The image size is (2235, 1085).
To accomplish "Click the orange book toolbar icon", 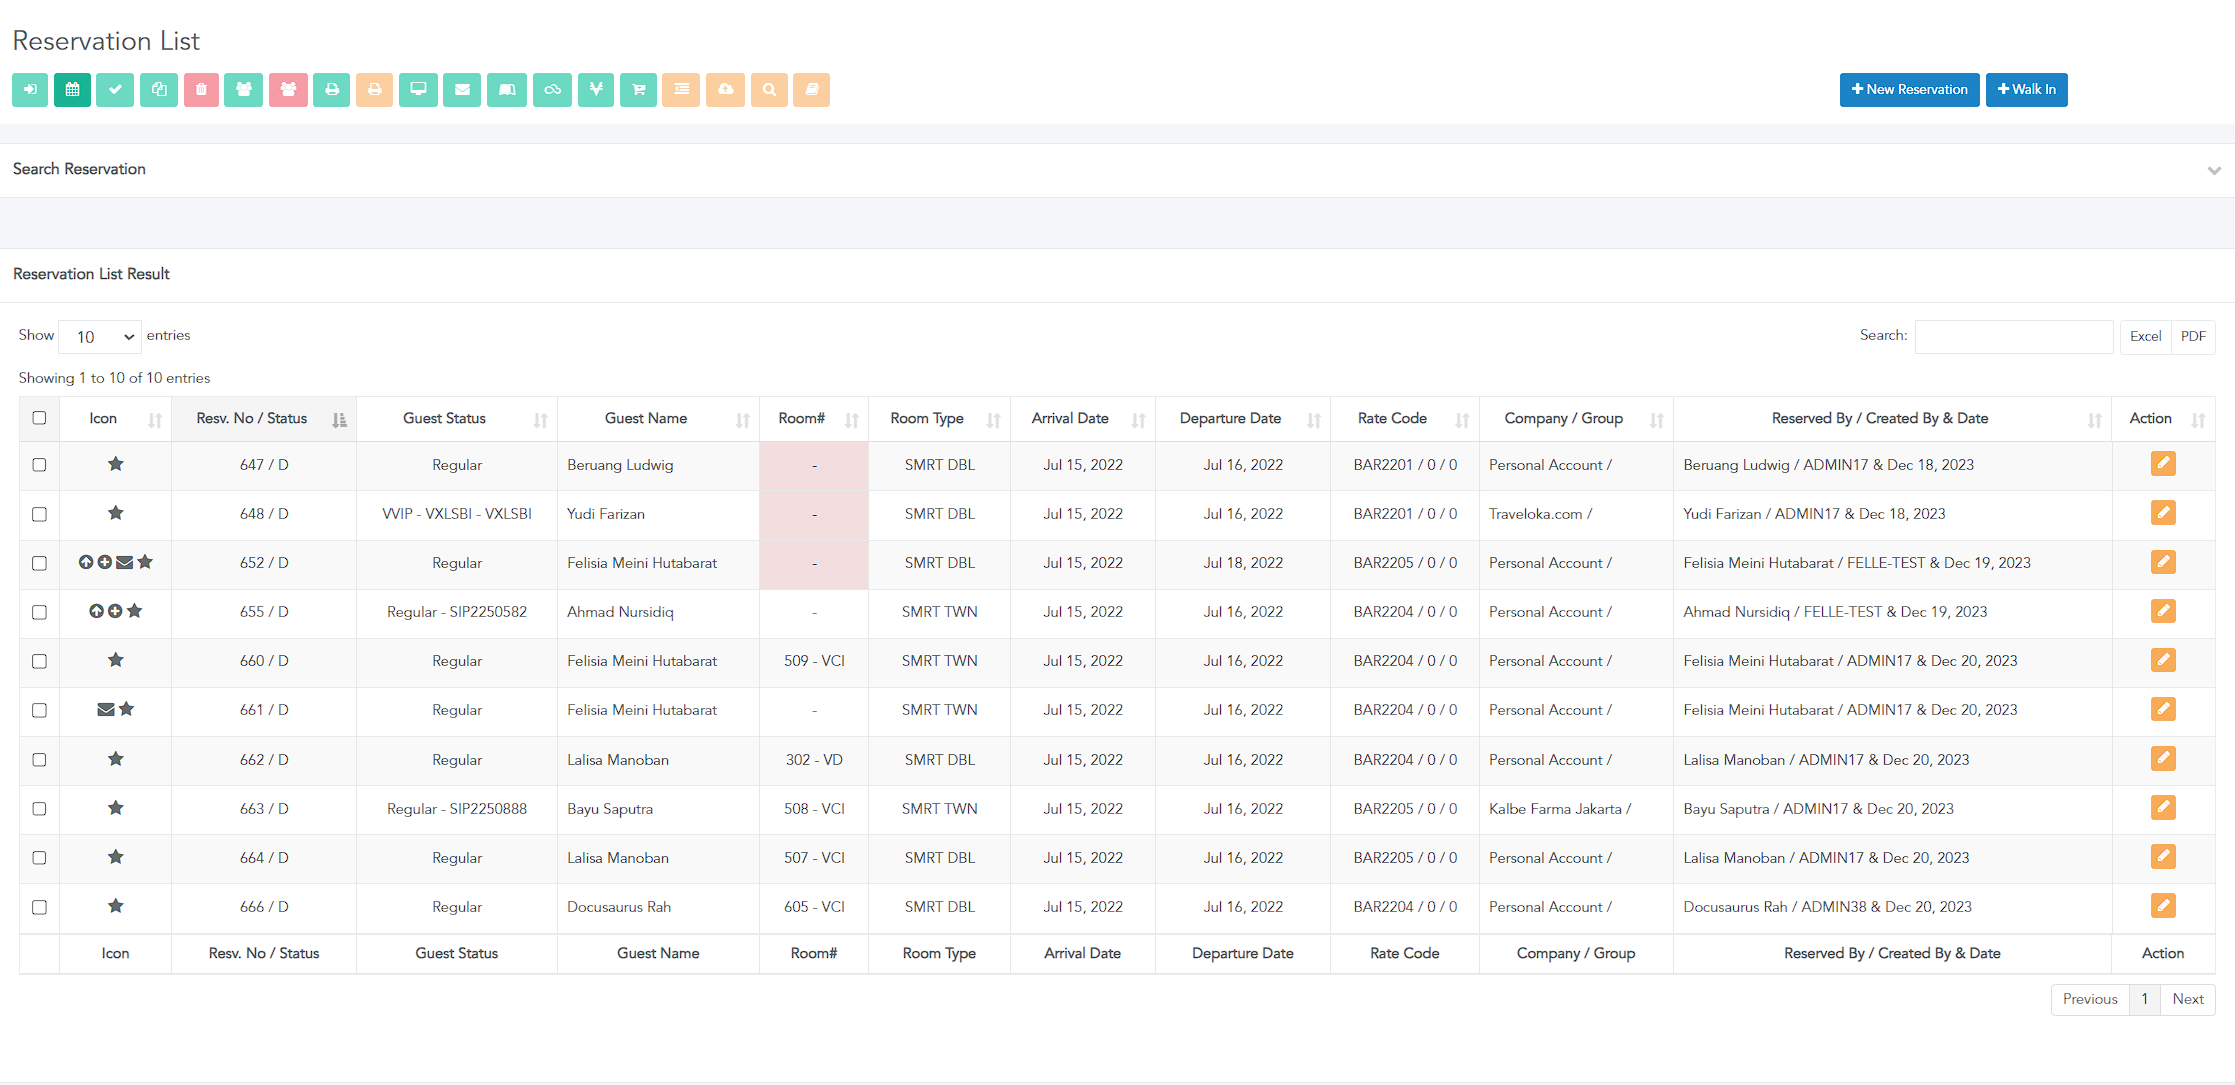I will coord(811,90).
